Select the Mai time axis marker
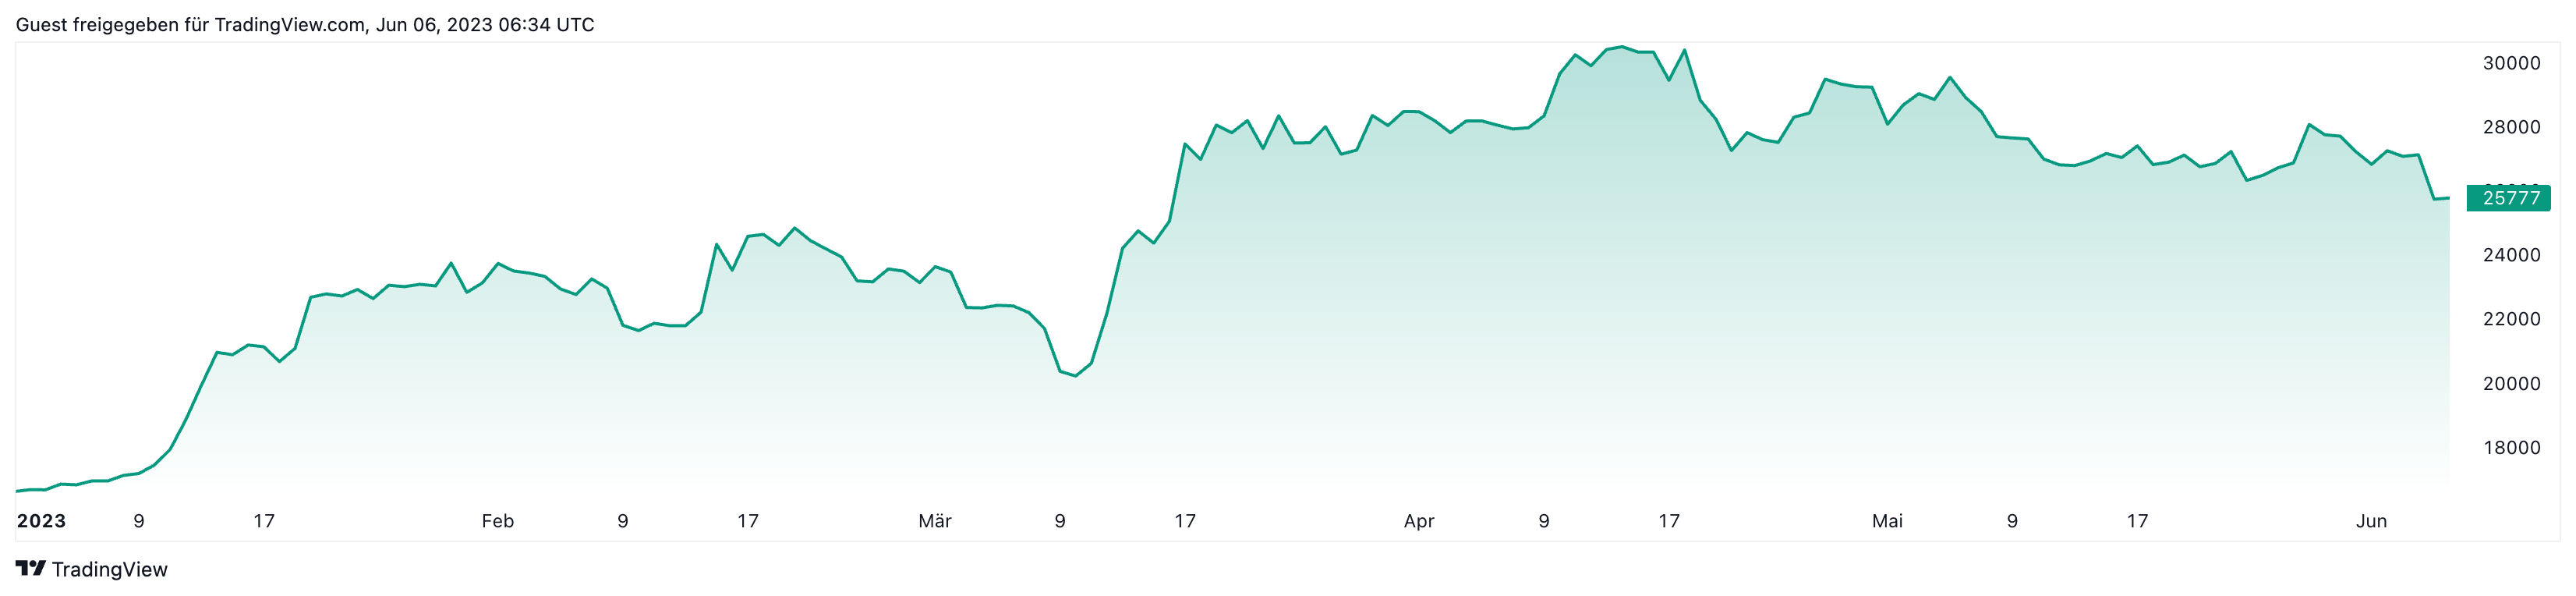The height and width of the screenshot is (596, 2576). tap(1887, 521)
